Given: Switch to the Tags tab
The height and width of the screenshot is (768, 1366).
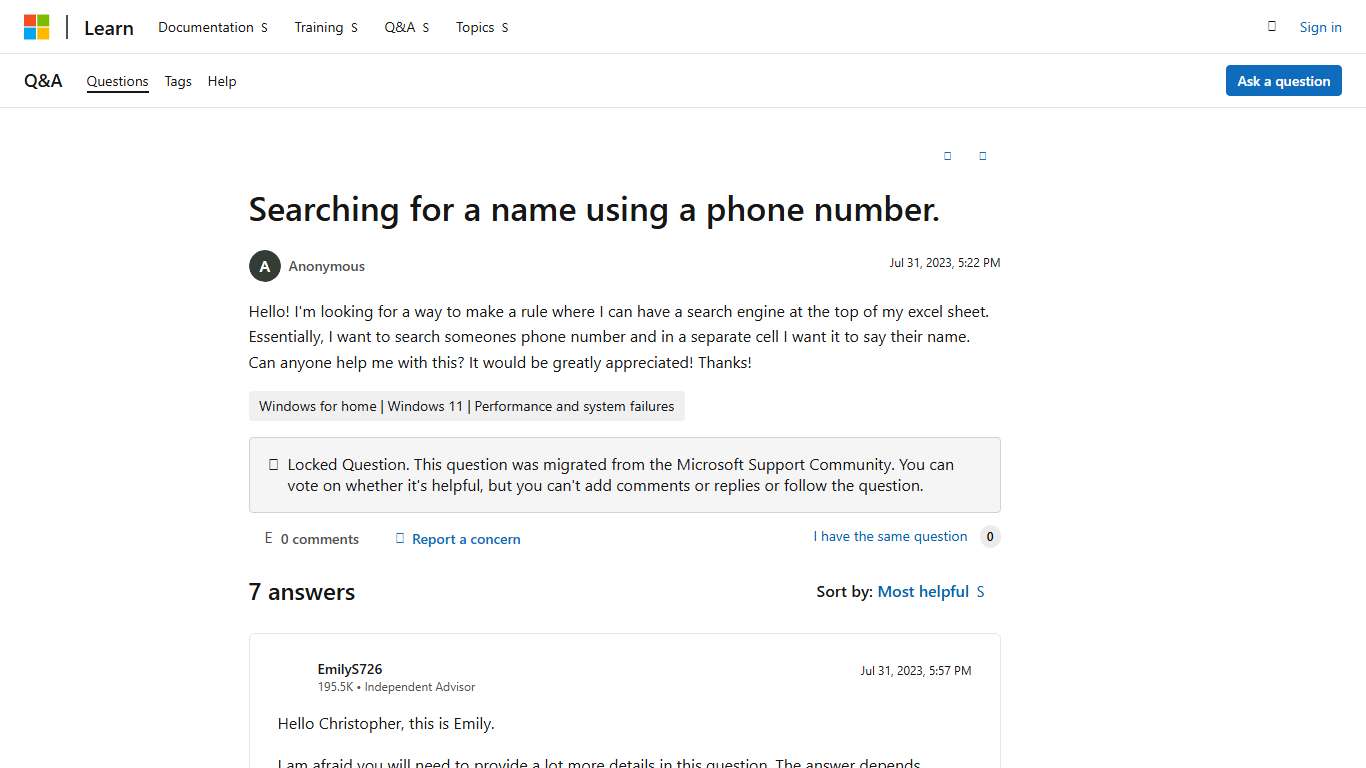Looking at the screenshot, I should pos(178,81).
